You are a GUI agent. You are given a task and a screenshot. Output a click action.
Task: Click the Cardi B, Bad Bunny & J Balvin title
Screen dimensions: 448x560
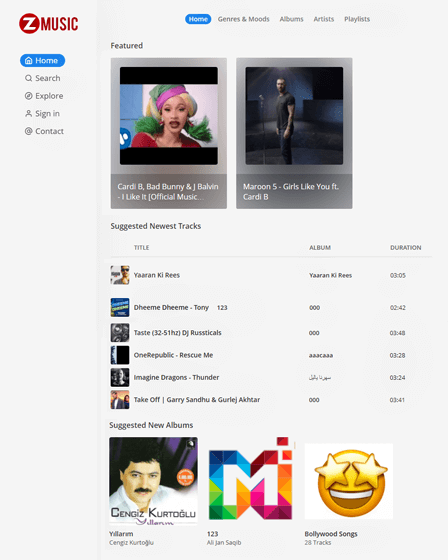[x=168, y=191]
